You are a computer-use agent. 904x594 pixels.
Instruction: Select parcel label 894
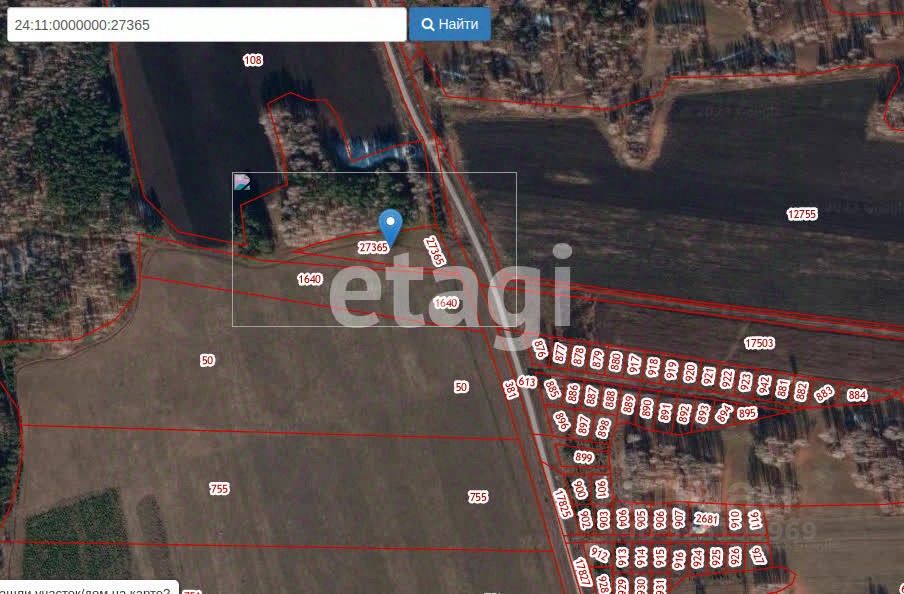pos(724,413)
